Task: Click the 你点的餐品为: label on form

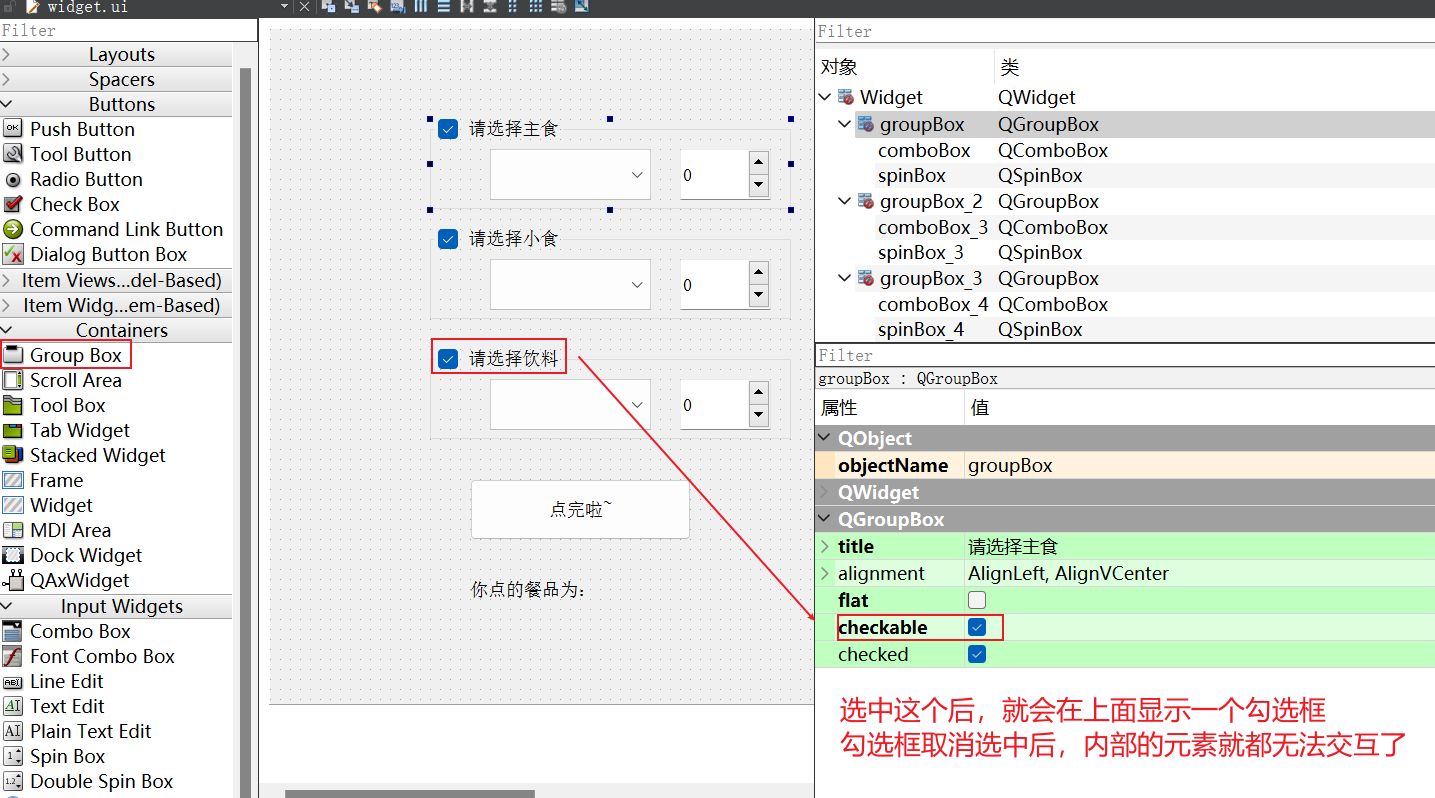Action: [528, 590]
